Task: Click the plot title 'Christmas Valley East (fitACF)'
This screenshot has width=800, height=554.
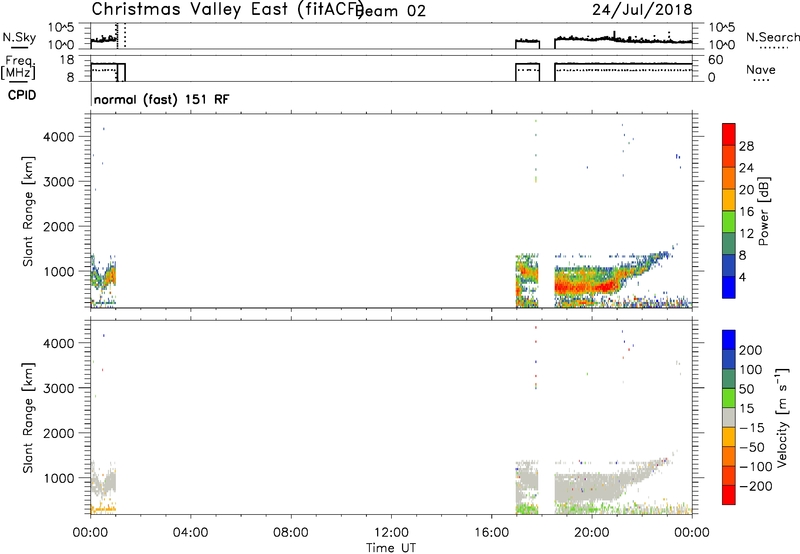Action: (x=227, y=9)
